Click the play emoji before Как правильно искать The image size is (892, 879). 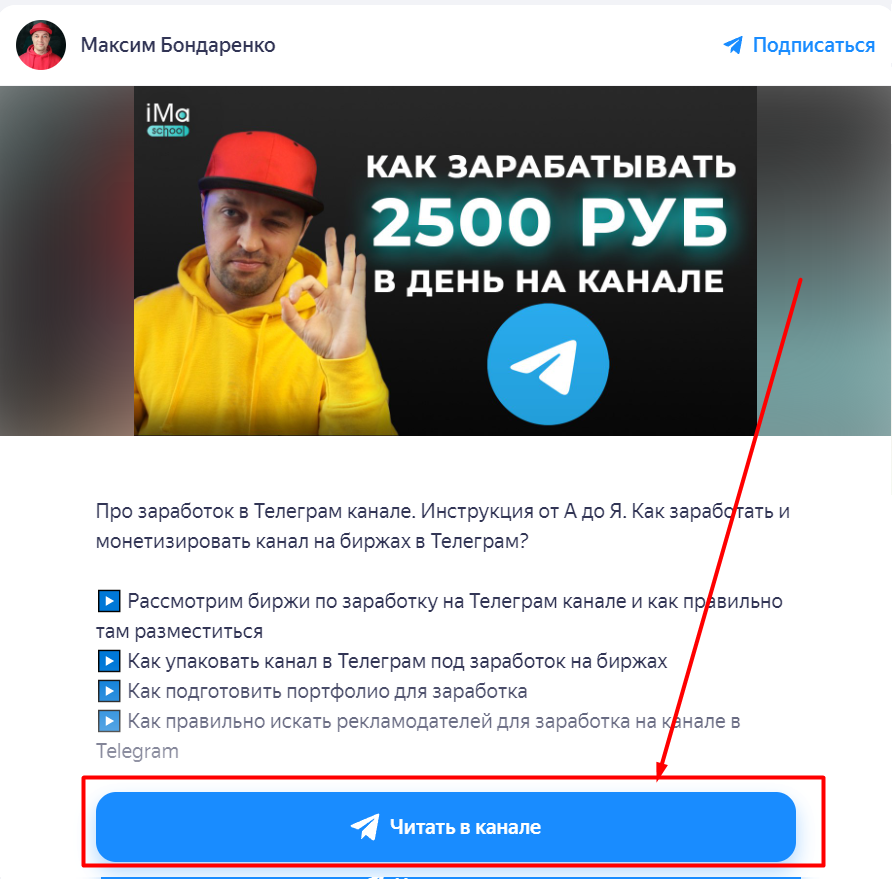(109, 721)
